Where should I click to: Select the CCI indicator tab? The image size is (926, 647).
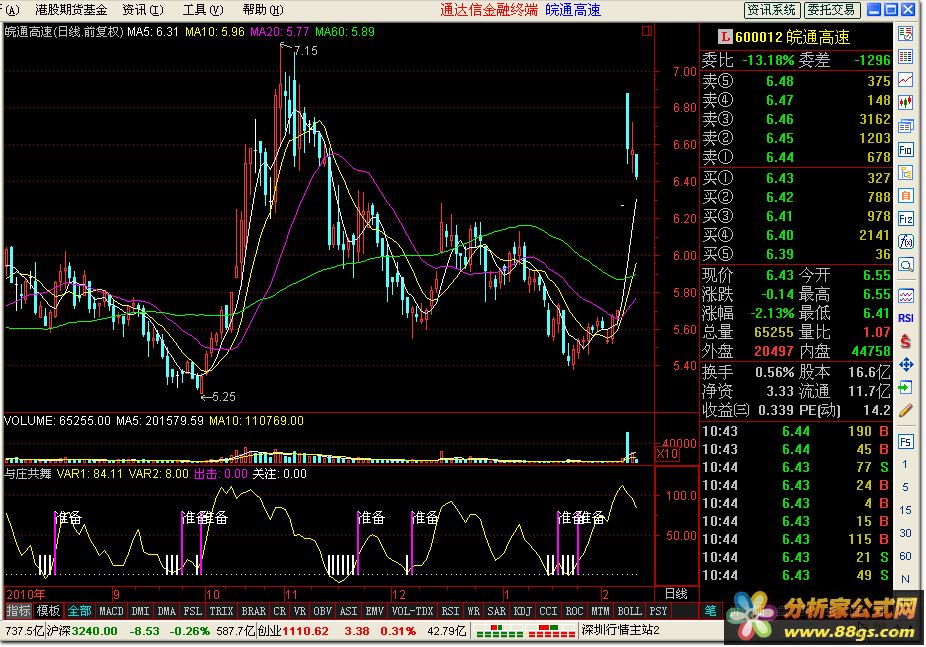(548, 611)
